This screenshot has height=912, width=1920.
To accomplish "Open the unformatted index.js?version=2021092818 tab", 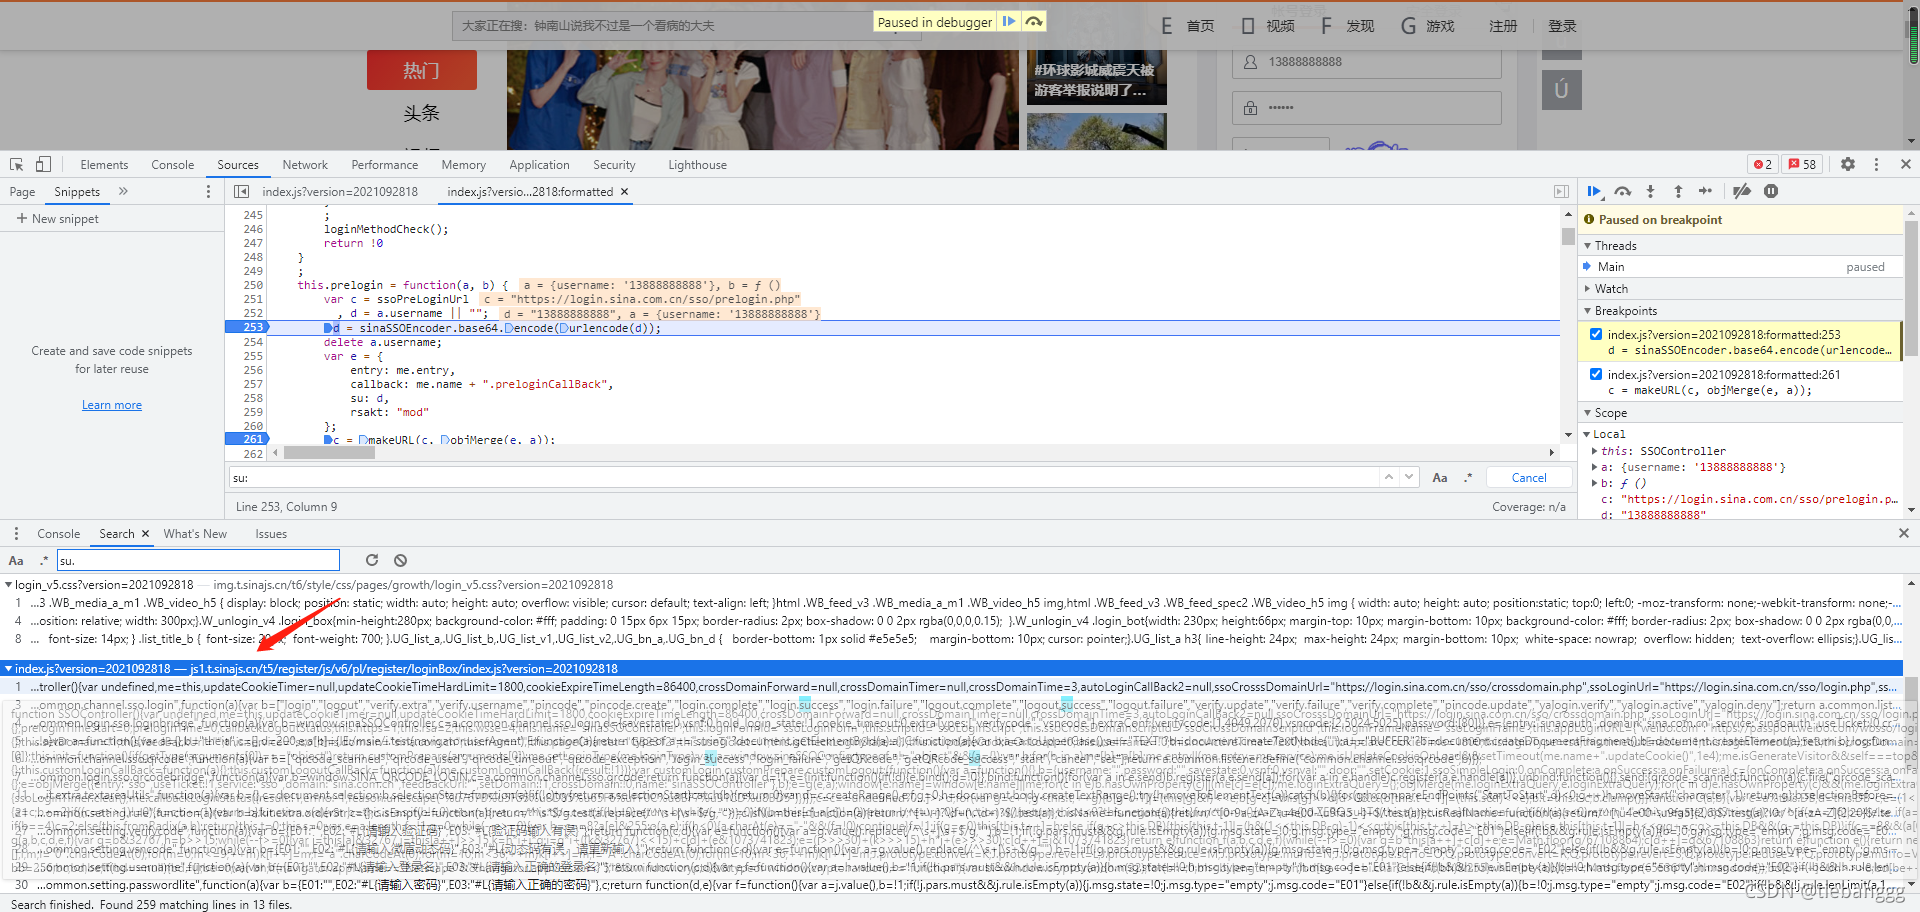I will point(340,192).
